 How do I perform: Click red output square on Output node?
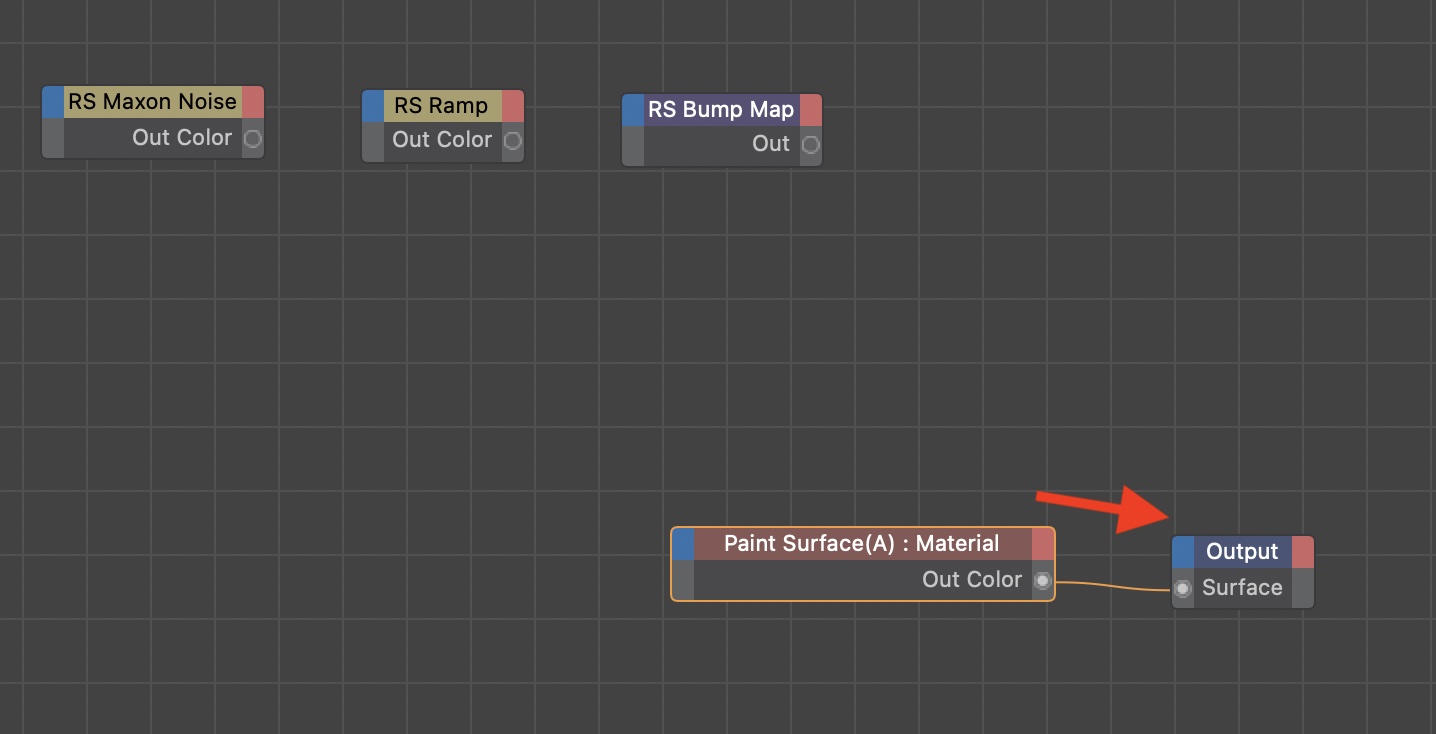pos(1303,552)
